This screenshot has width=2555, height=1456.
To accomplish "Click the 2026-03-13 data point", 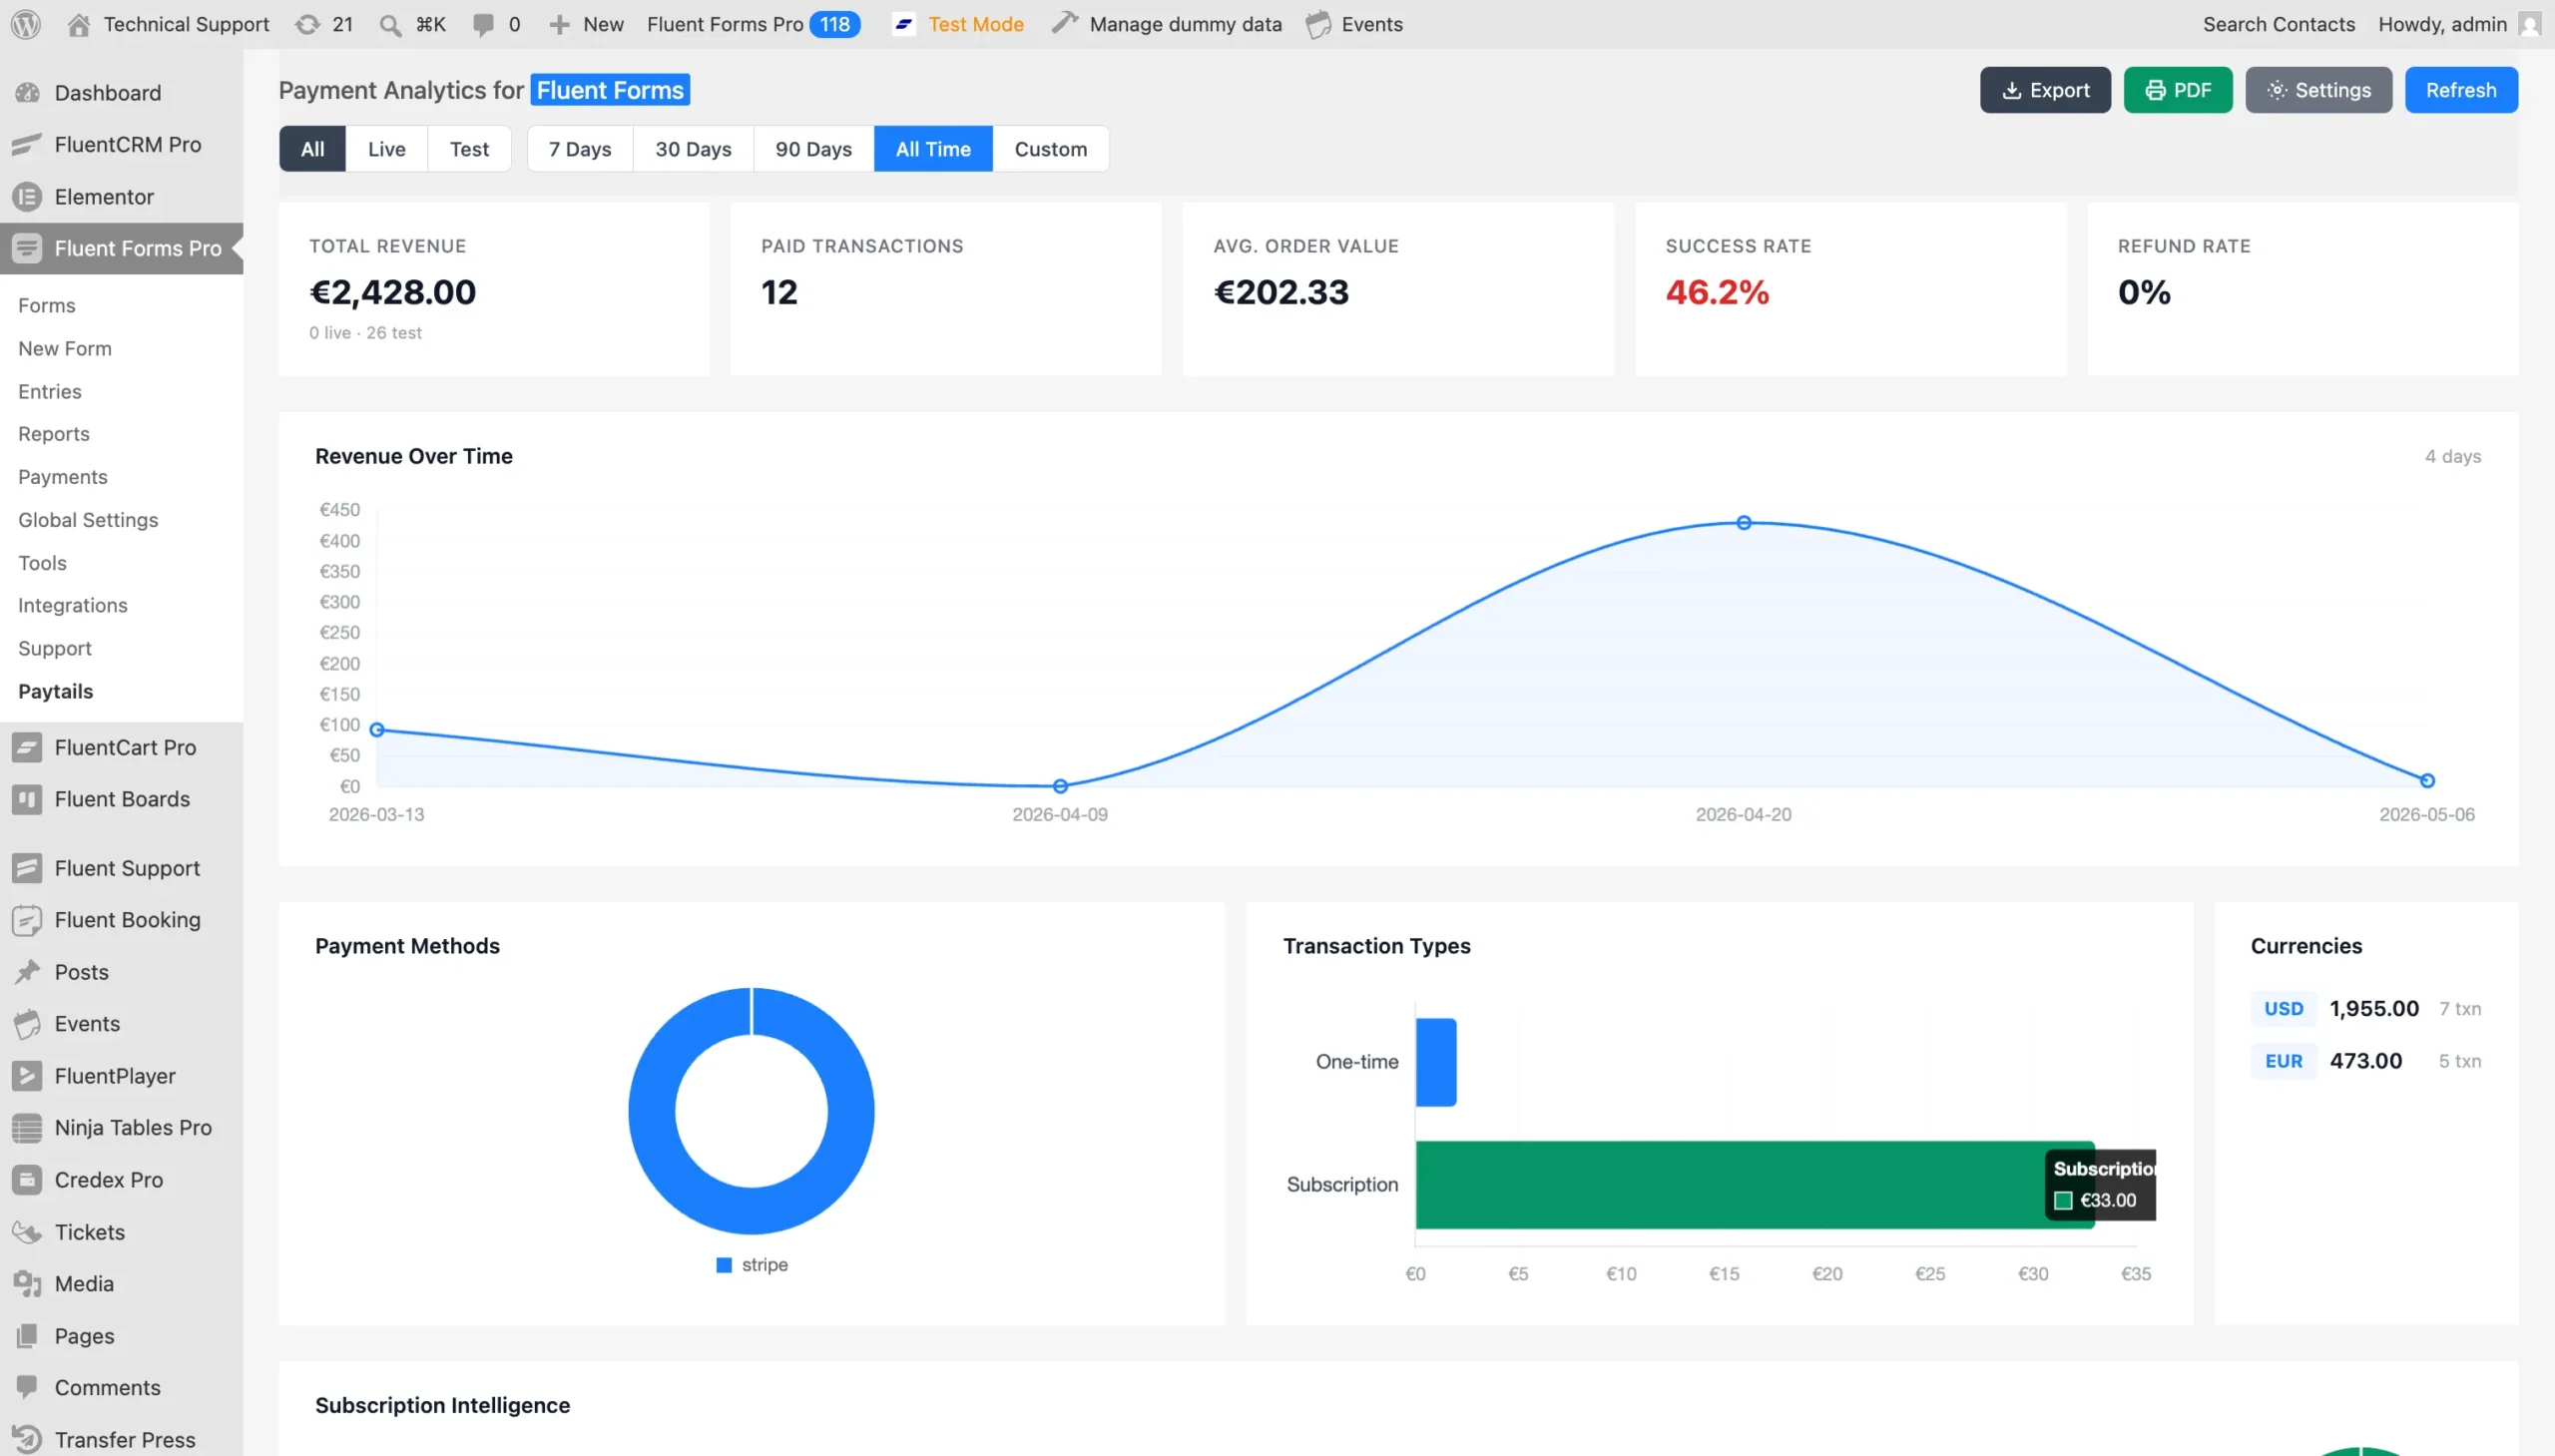I will tap(377, 730).
